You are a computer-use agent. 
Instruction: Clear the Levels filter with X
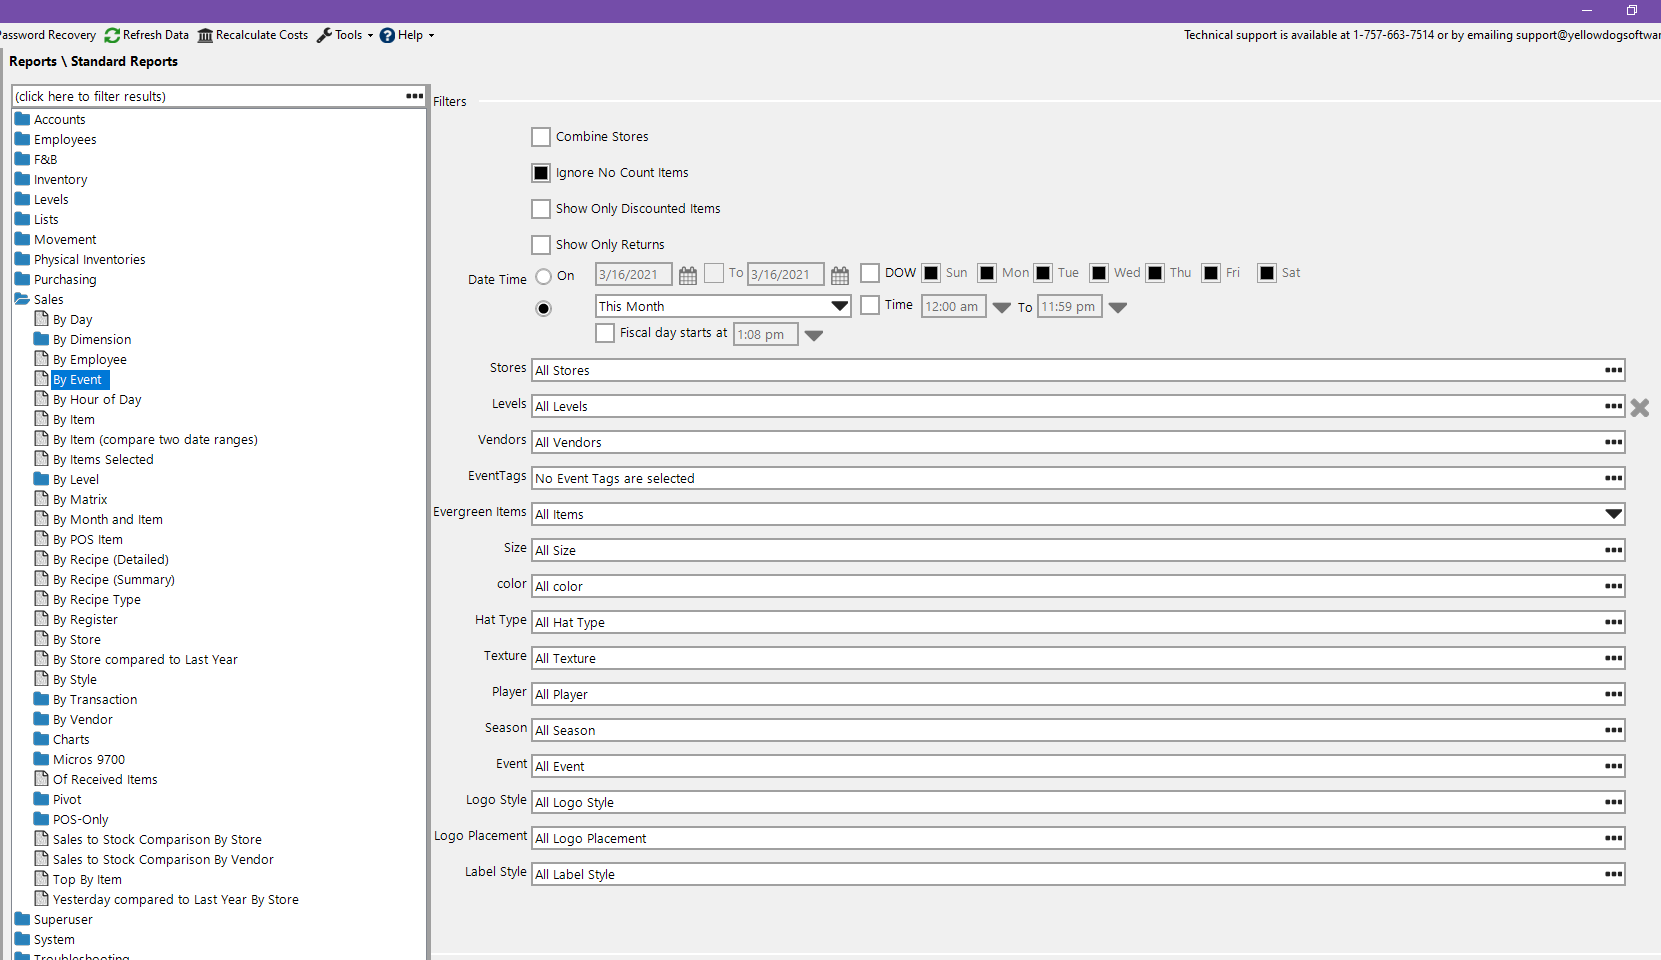1640,407
